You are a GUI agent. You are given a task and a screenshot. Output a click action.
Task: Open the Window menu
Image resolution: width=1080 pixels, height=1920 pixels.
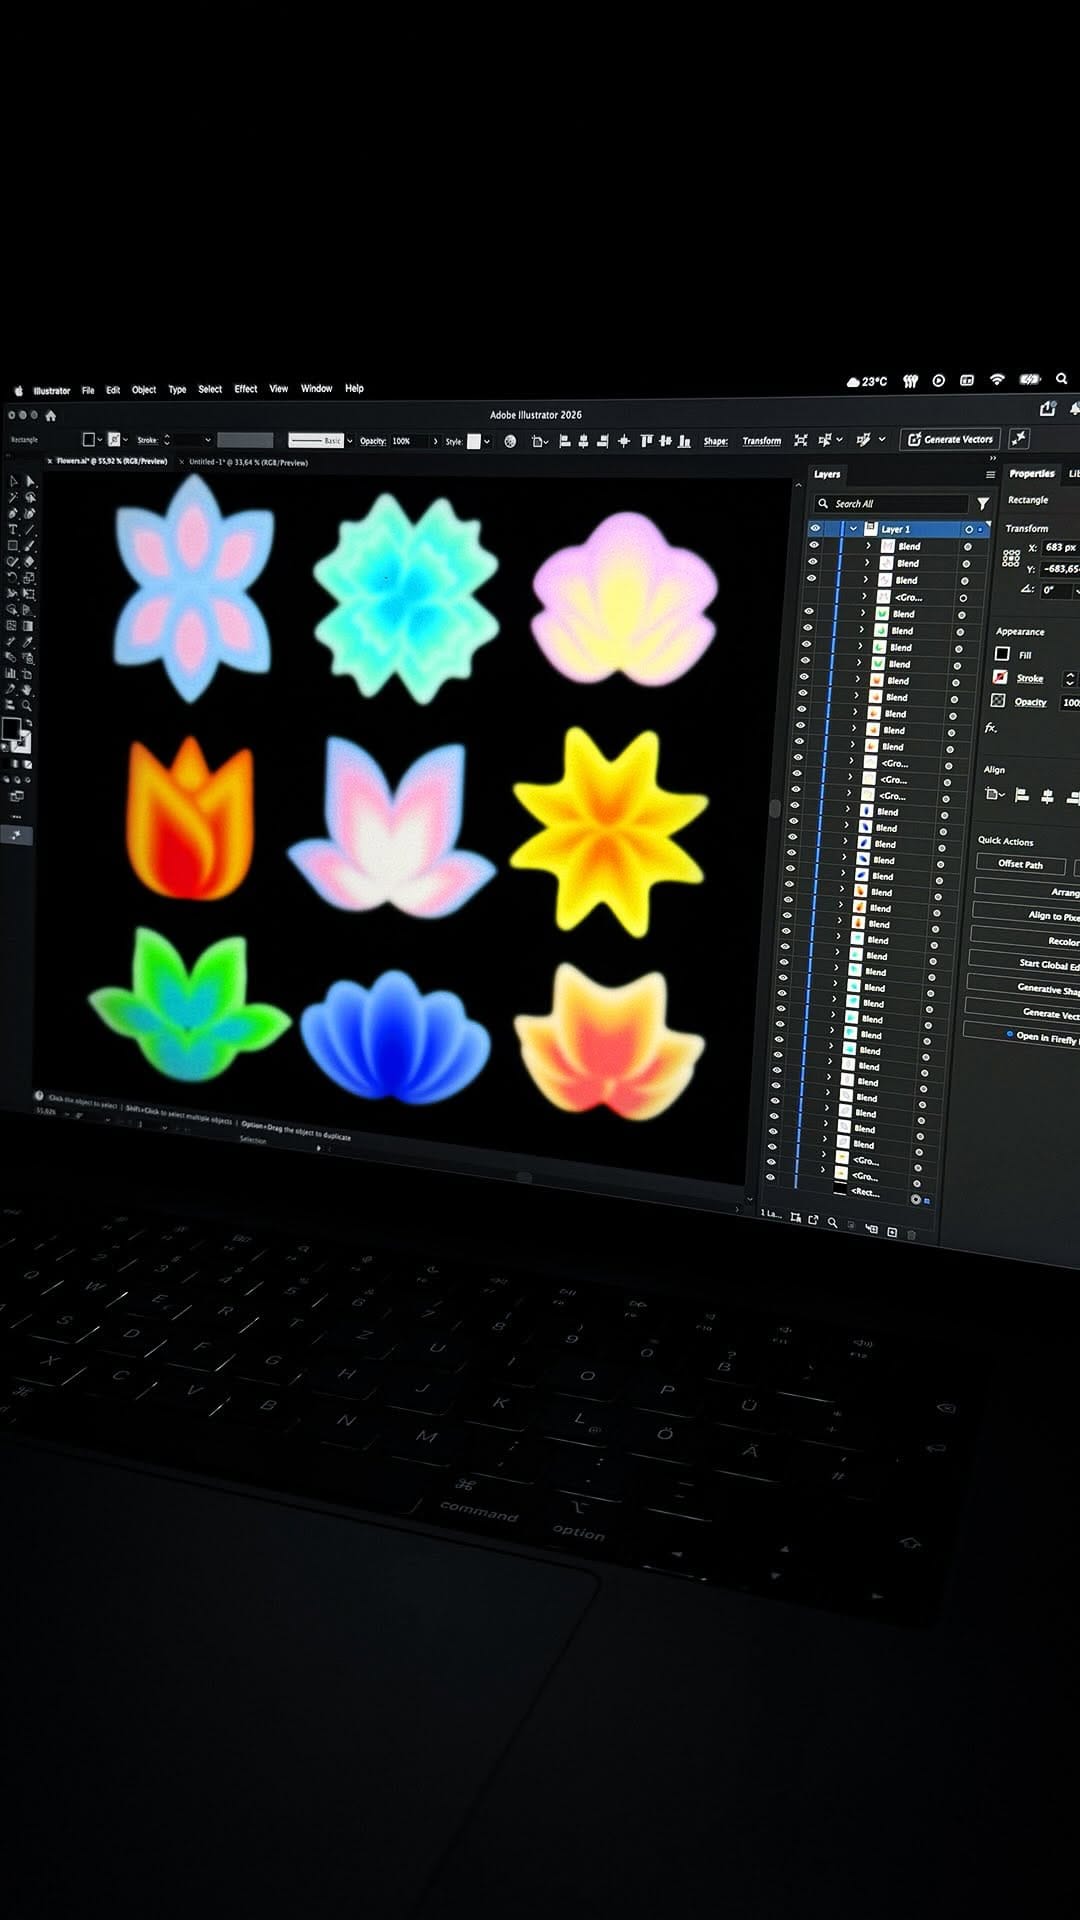click(x=316, y=388)
